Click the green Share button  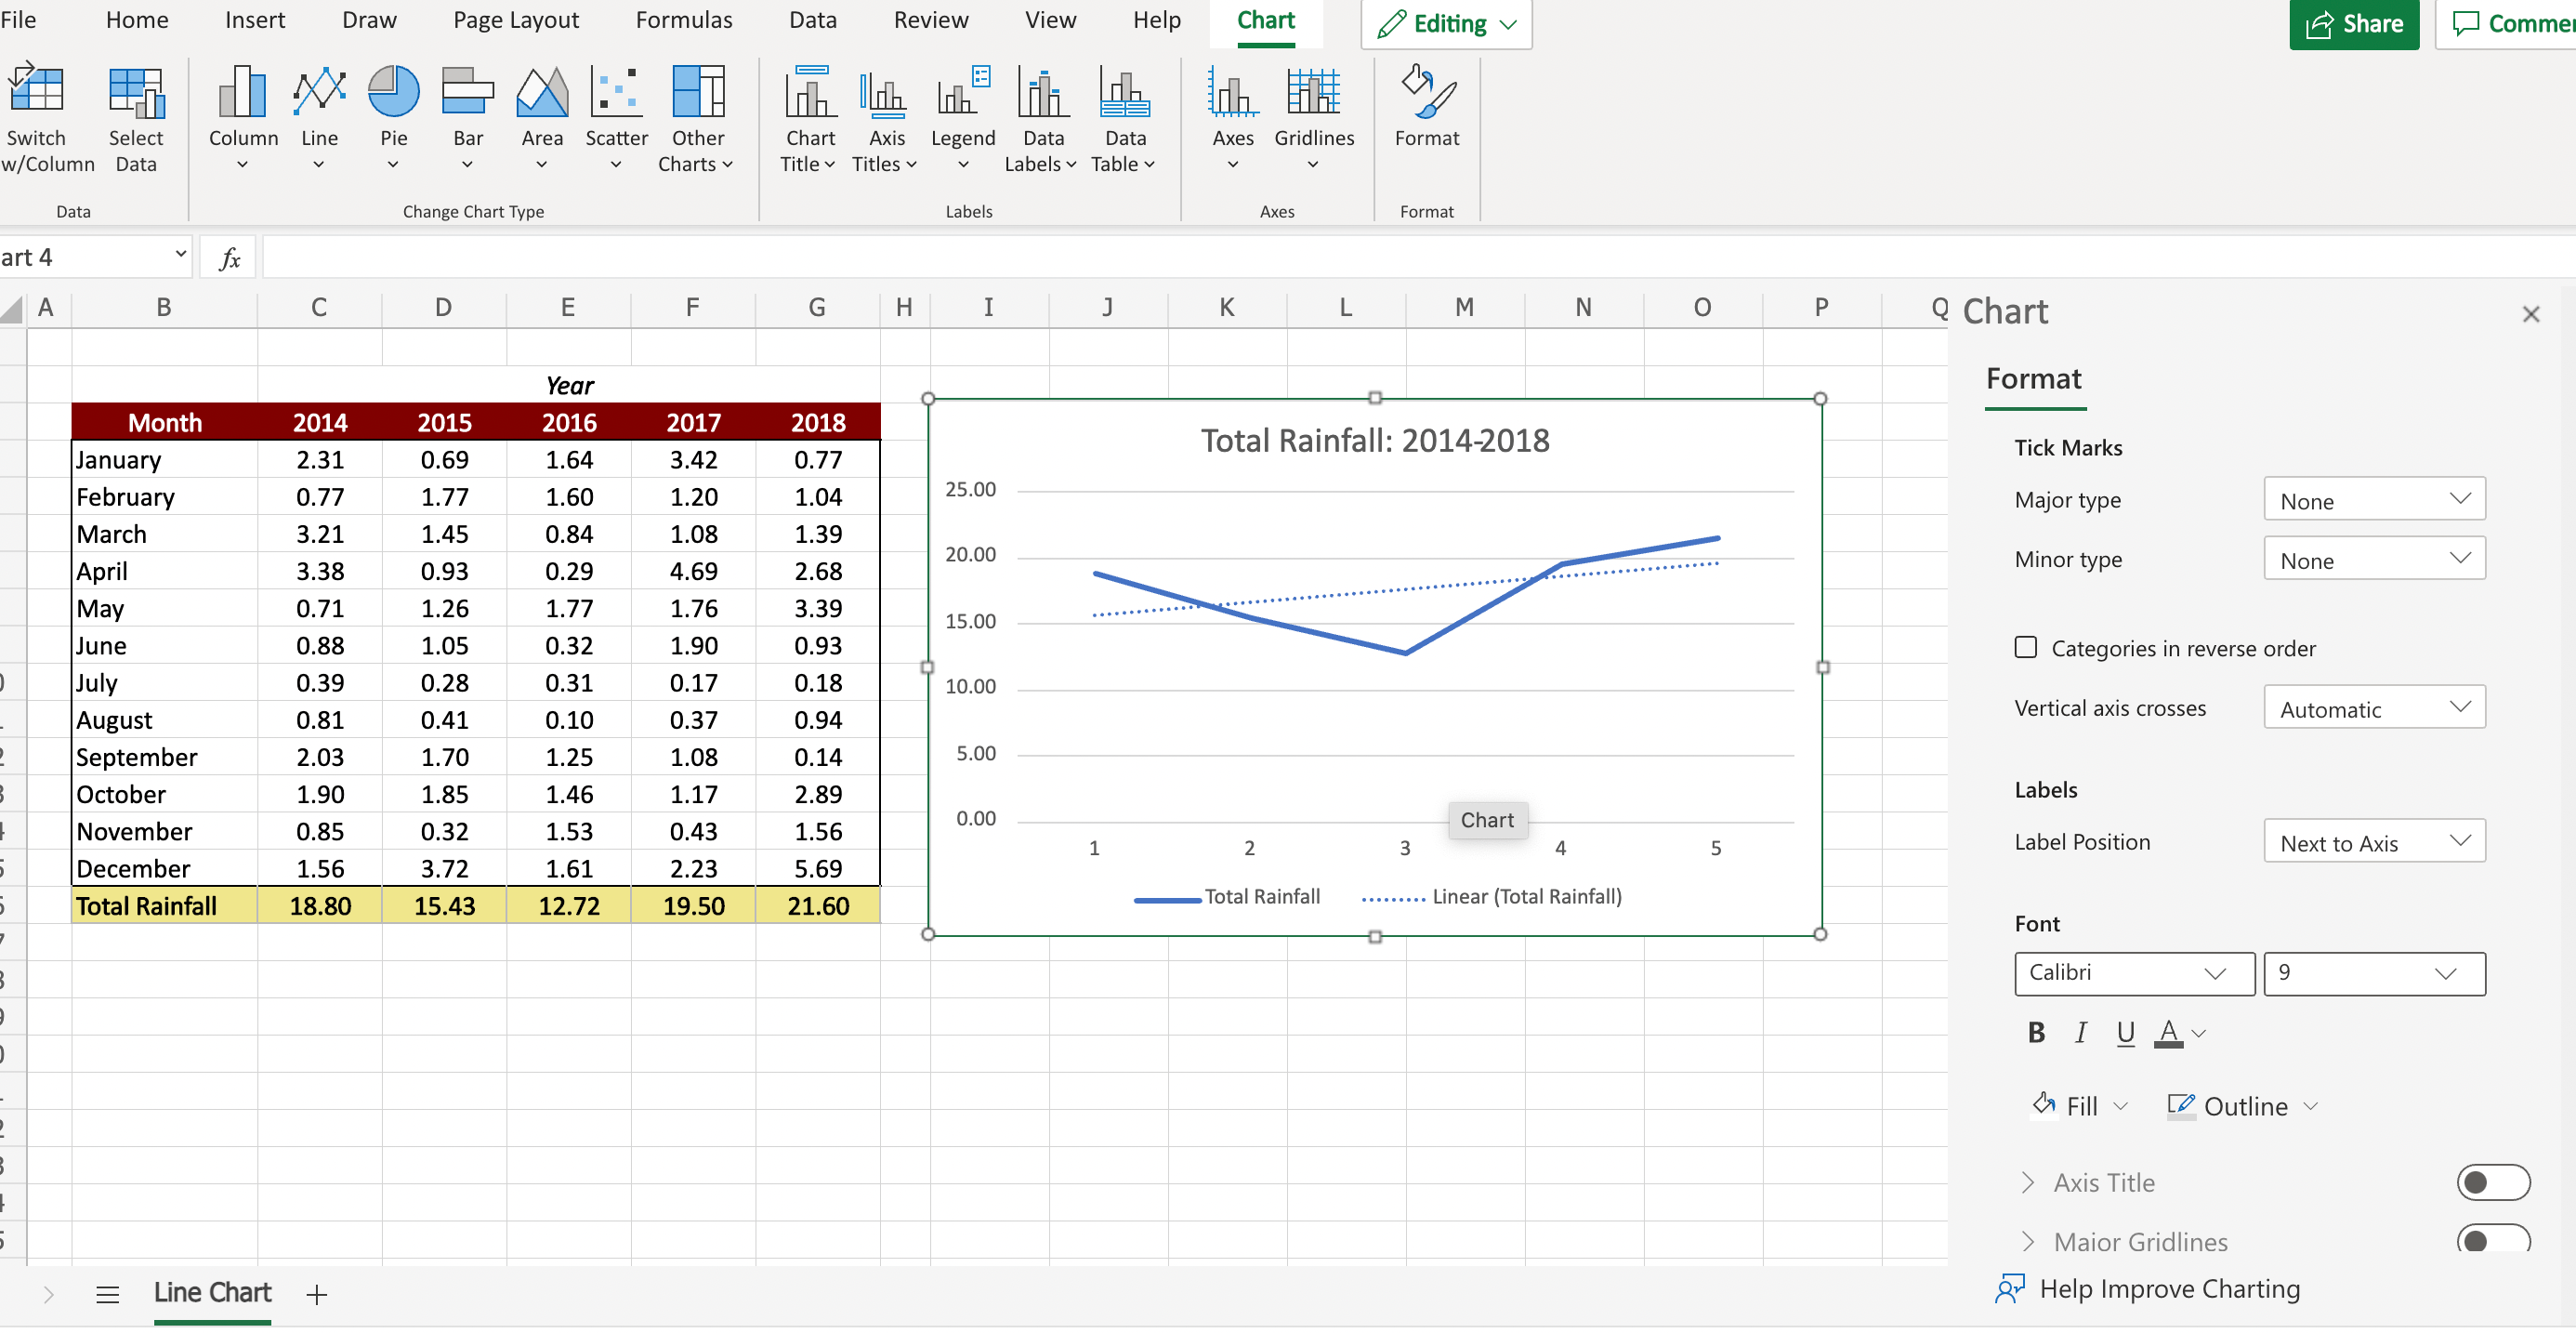pyautogui.click(x=2353, y=24)
